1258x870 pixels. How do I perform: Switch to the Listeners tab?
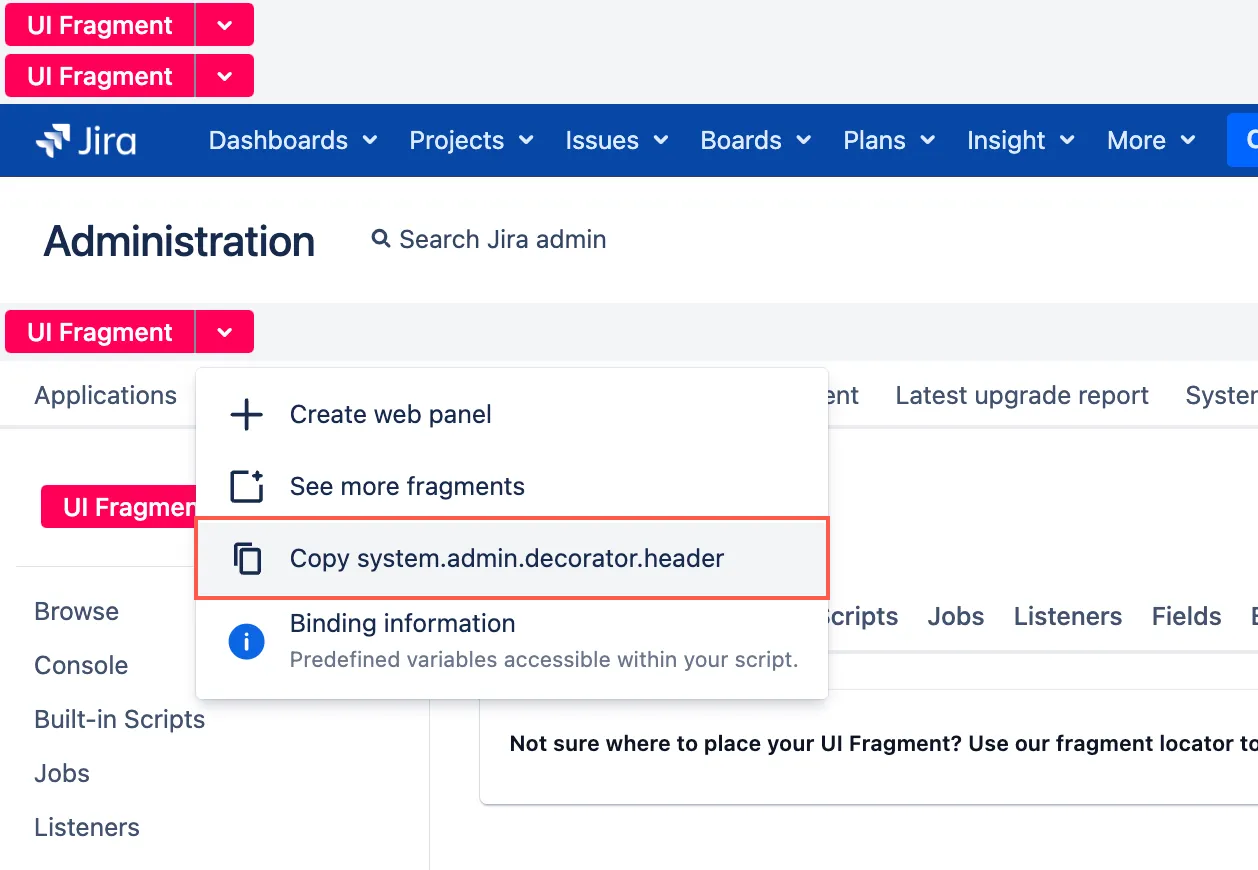[1068, 617]
